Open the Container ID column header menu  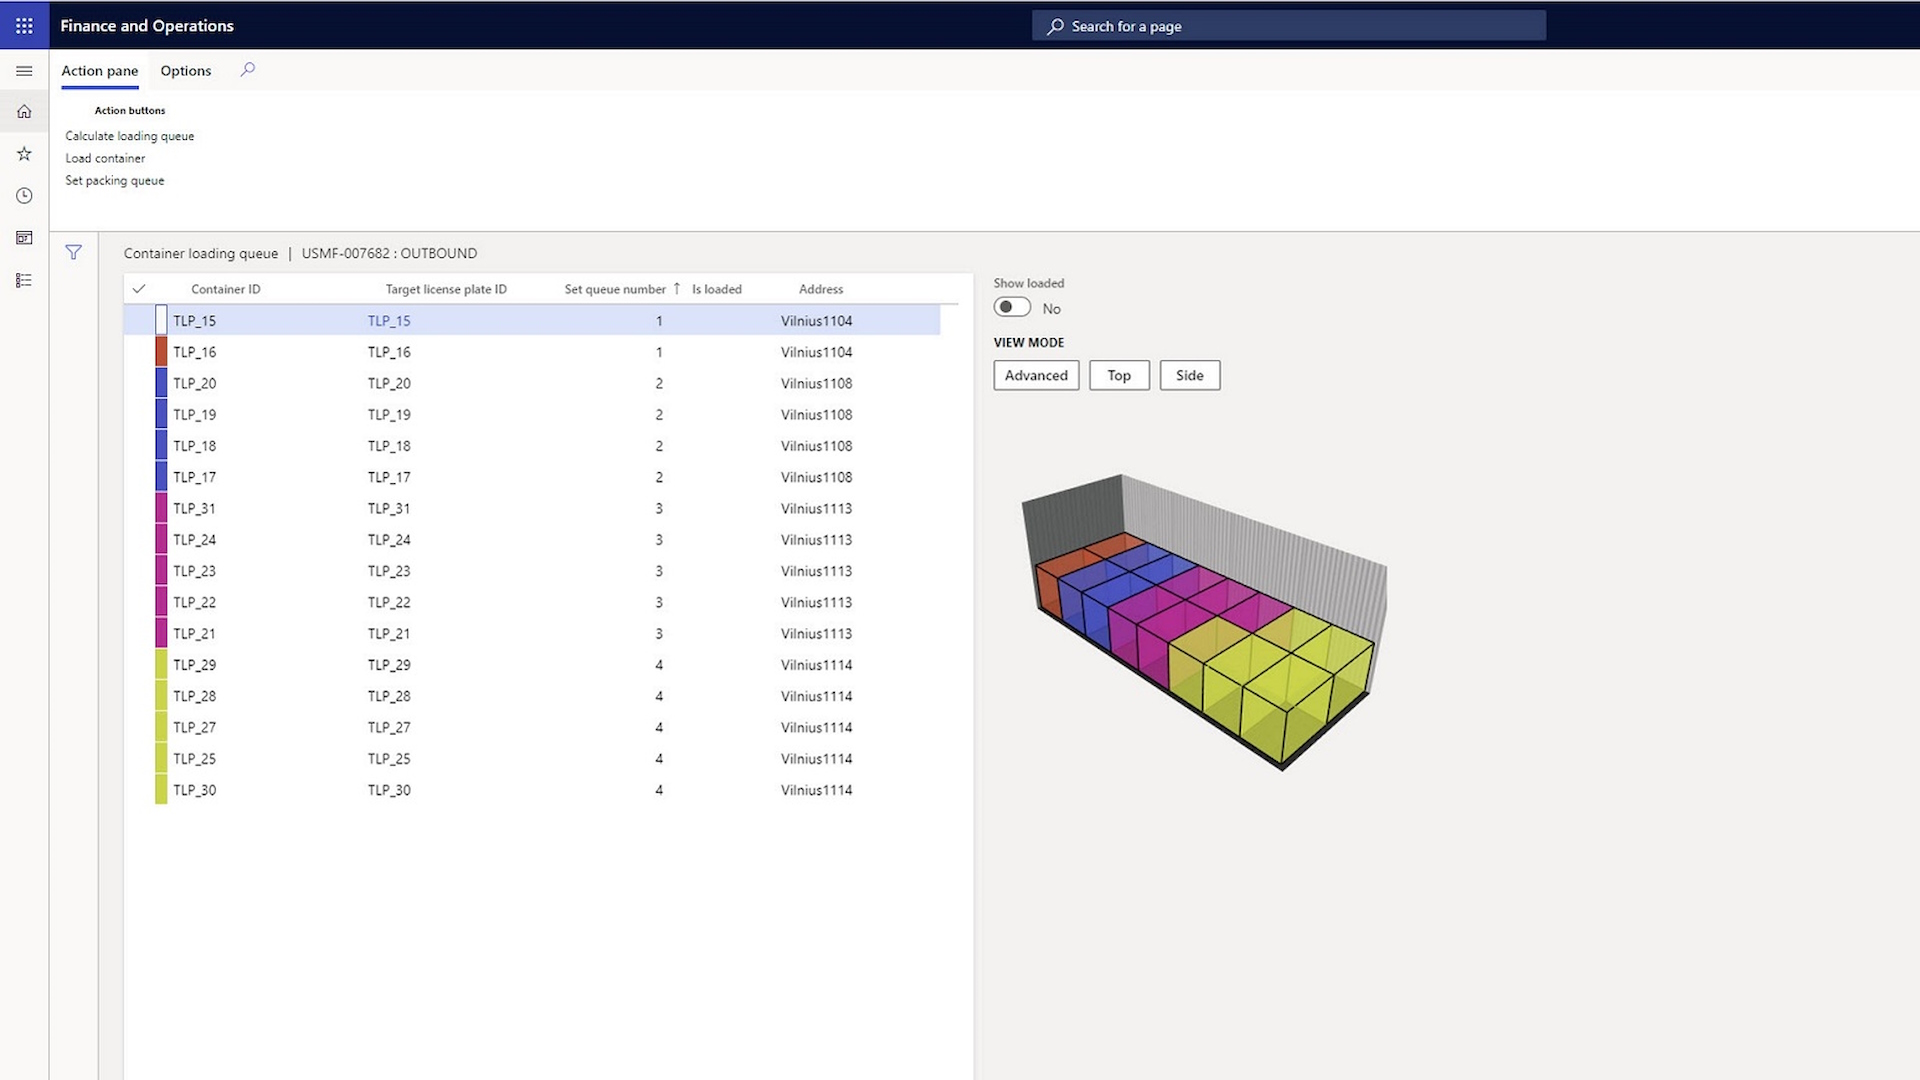pos(226,289)
